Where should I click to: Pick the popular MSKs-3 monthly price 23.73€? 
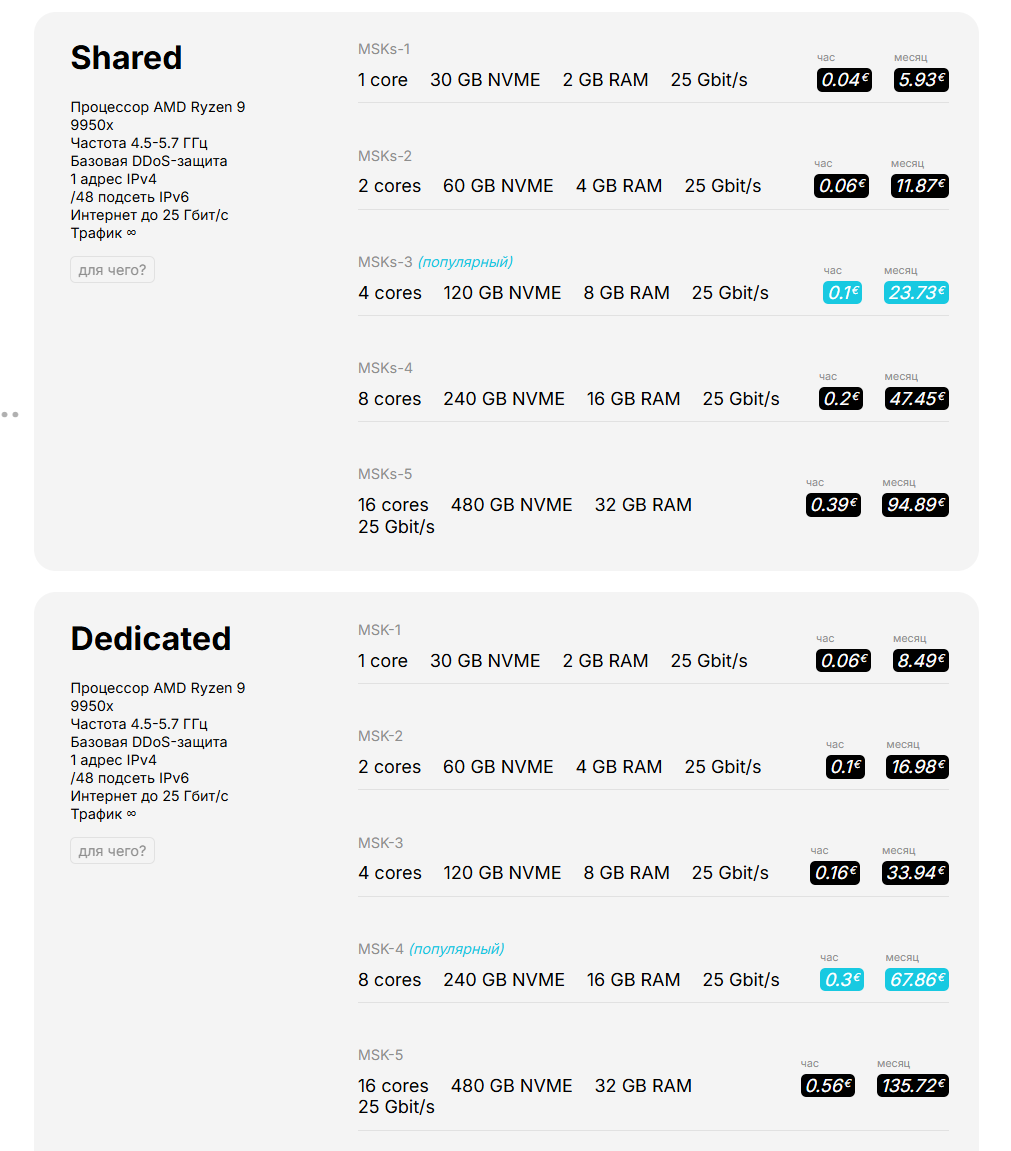pyautogui.click(x=916, y=293)
